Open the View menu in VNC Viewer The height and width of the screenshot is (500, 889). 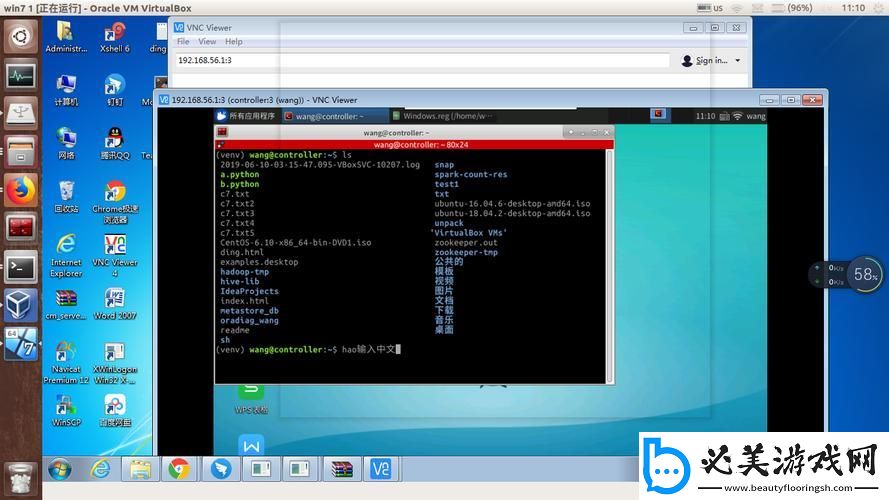[207, 42]
